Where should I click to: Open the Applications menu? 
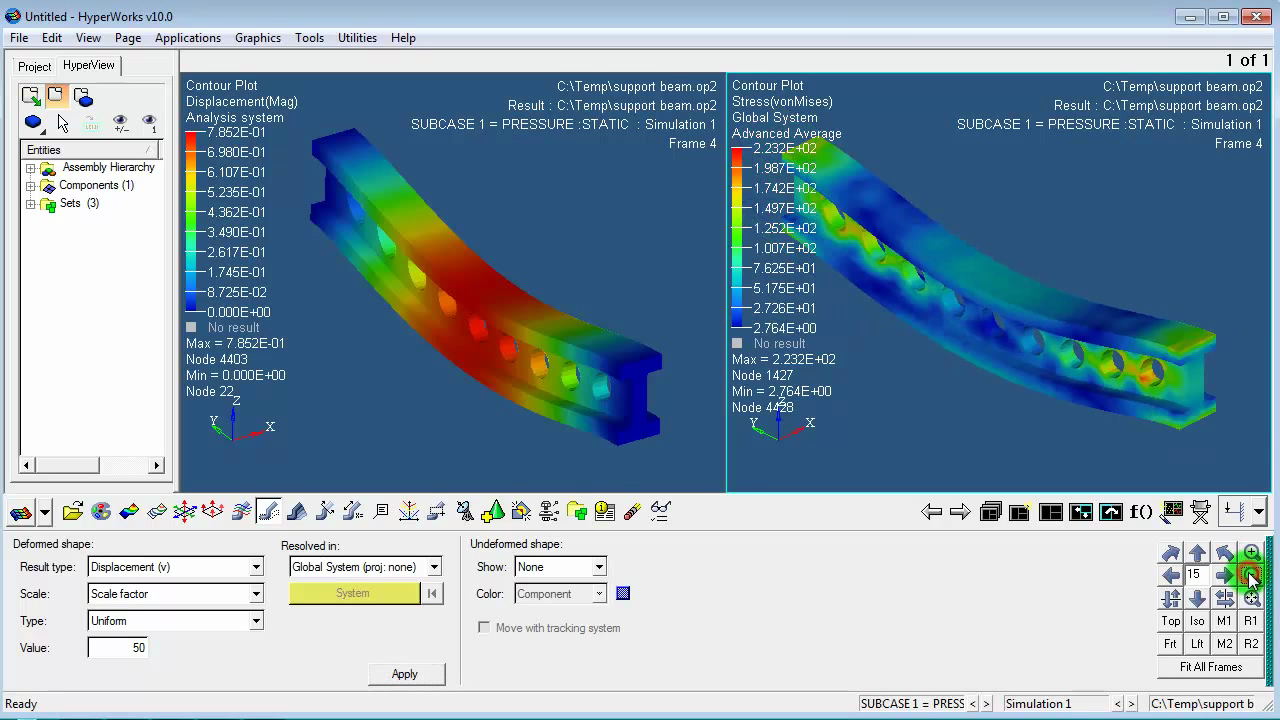click(x=188, y=38)
